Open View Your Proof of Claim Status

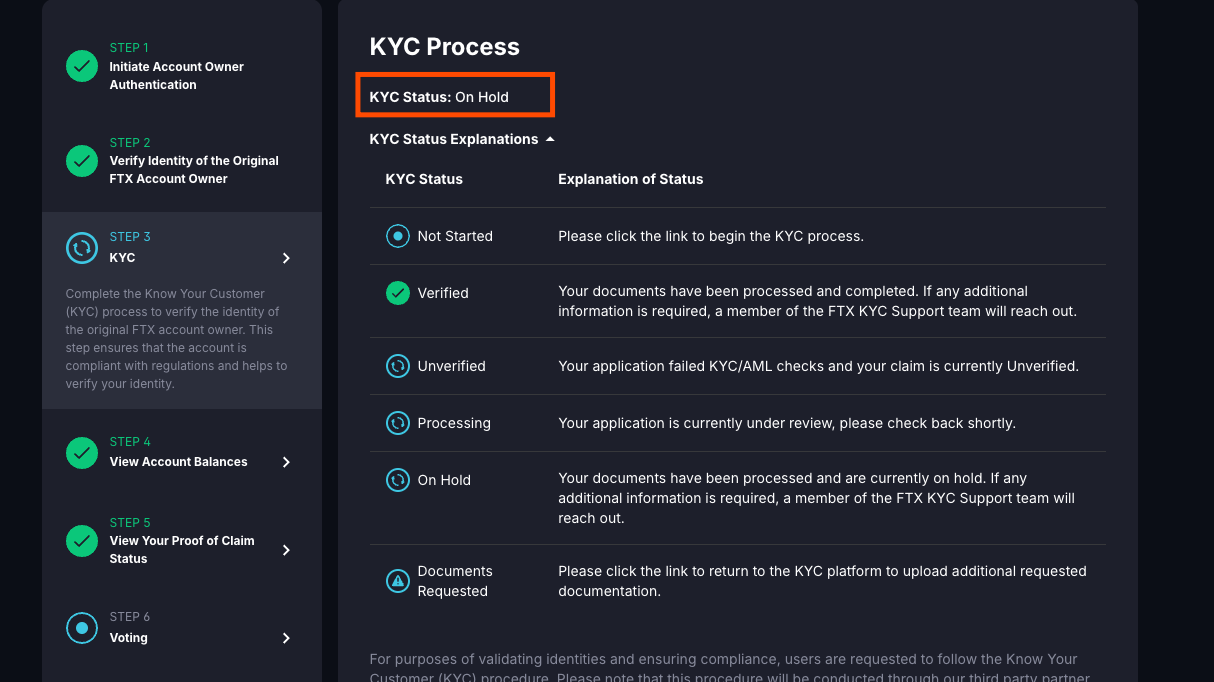click(x=182, y=550)
